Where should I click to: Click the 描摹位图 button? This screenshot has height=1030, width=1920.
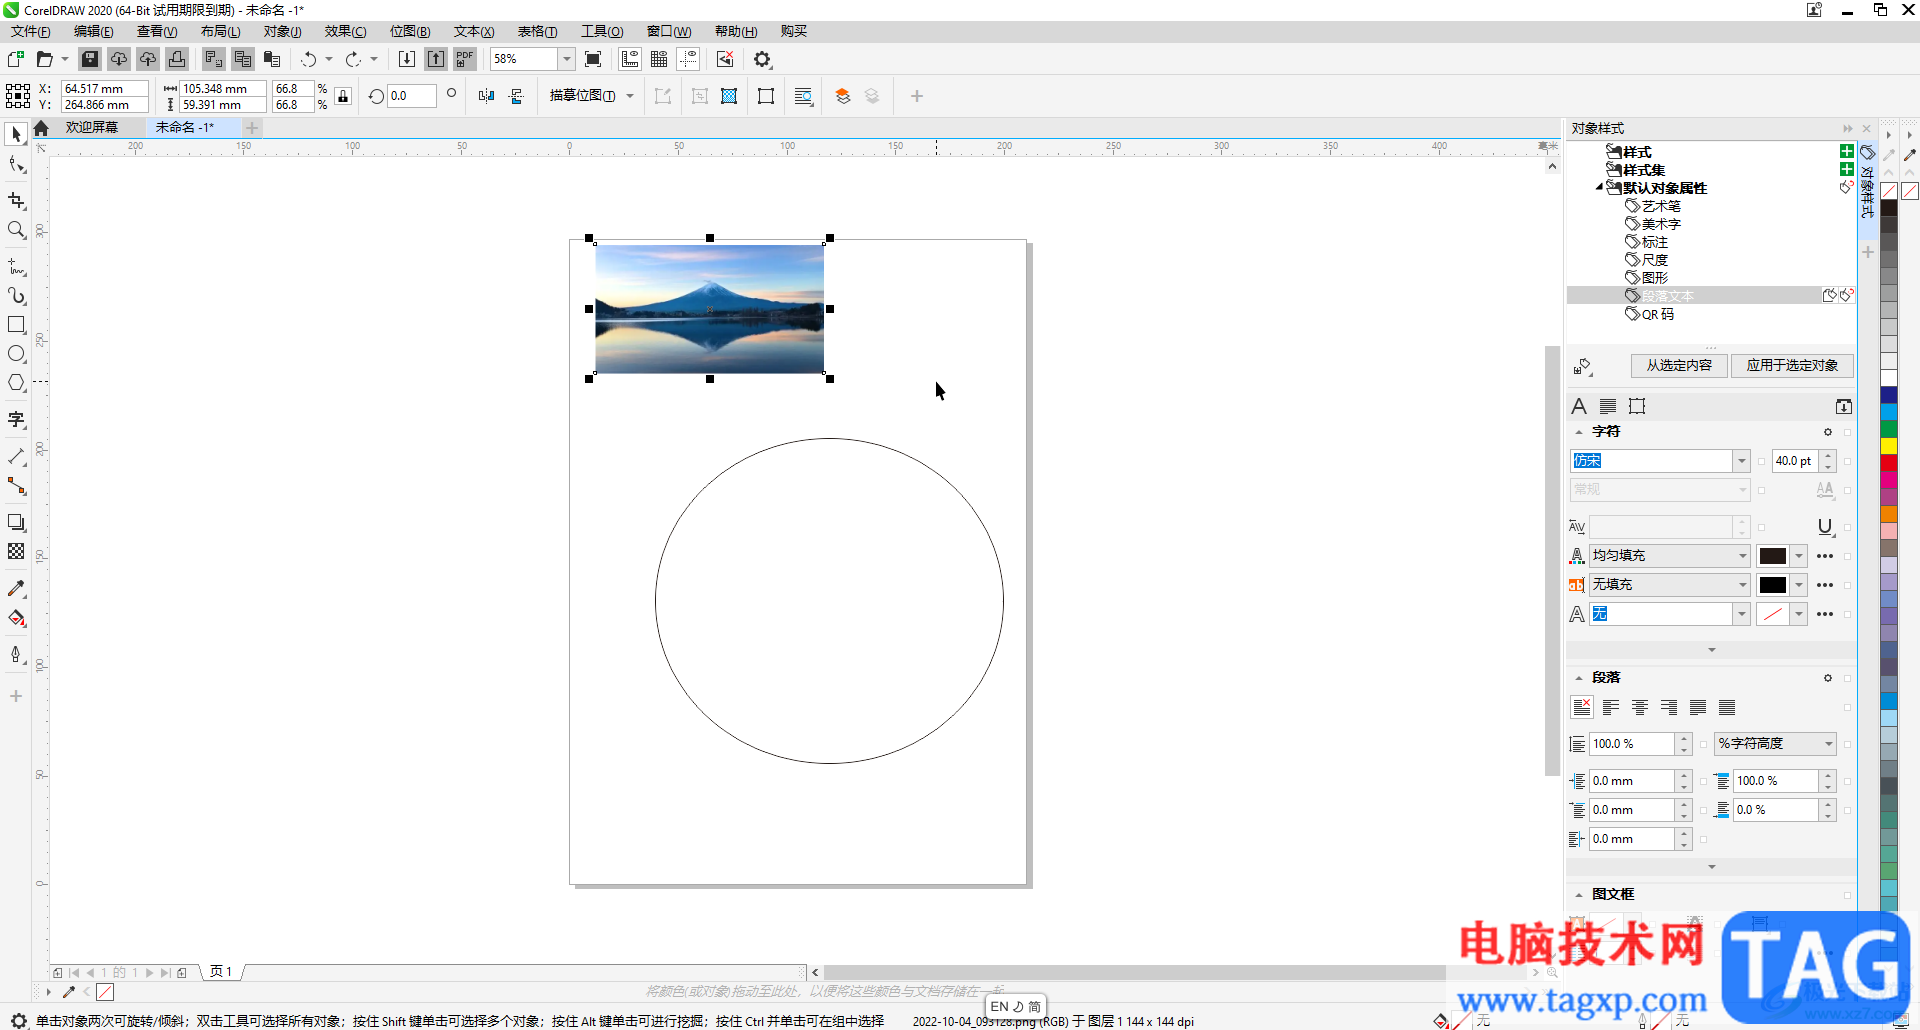coord(582,96)
